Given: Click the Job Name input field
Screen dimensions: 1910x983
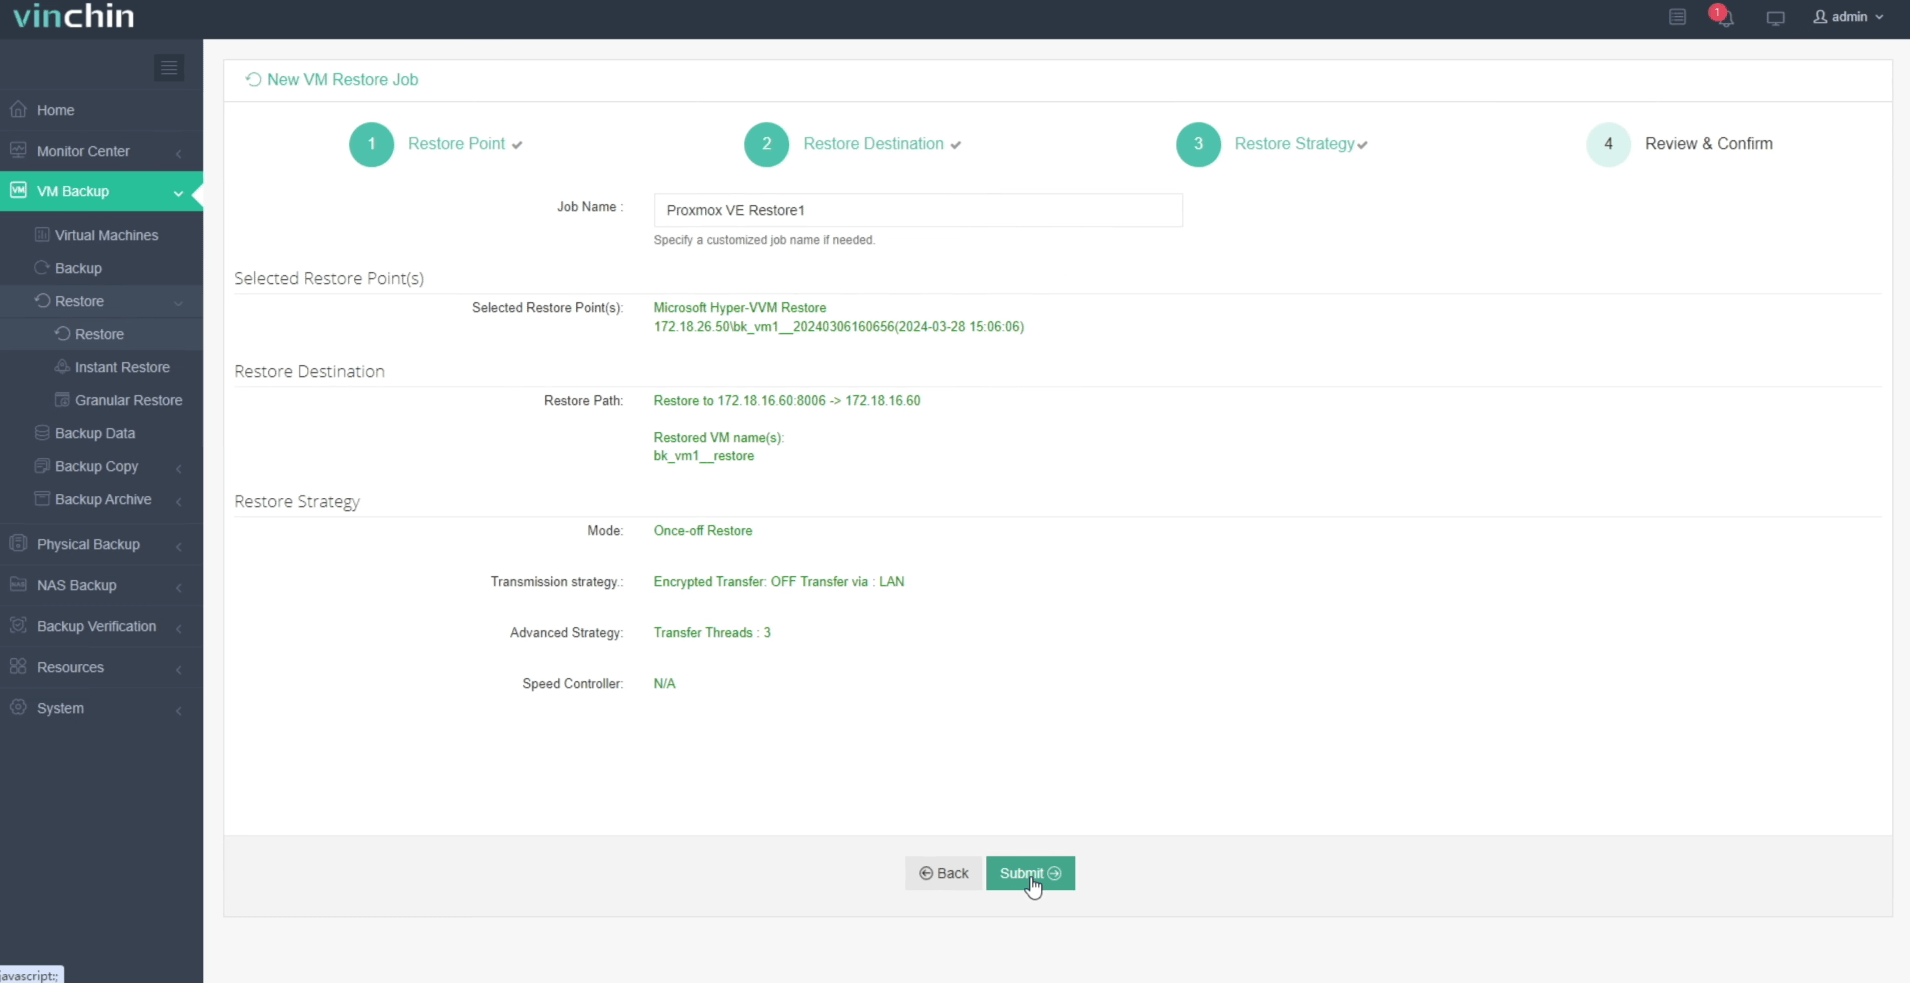Looking at the screenshot, I should pyautogui.click(x=918, y=210).
